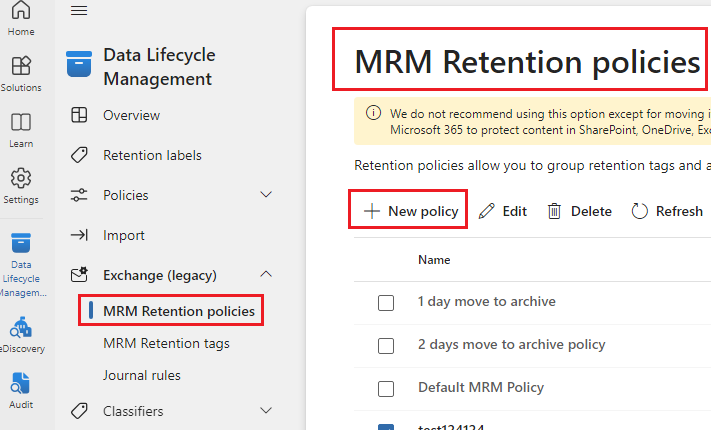The height and width of the screenshot is (430, 711).
Task: Click the New policy button label
Action: pos(423,211)
